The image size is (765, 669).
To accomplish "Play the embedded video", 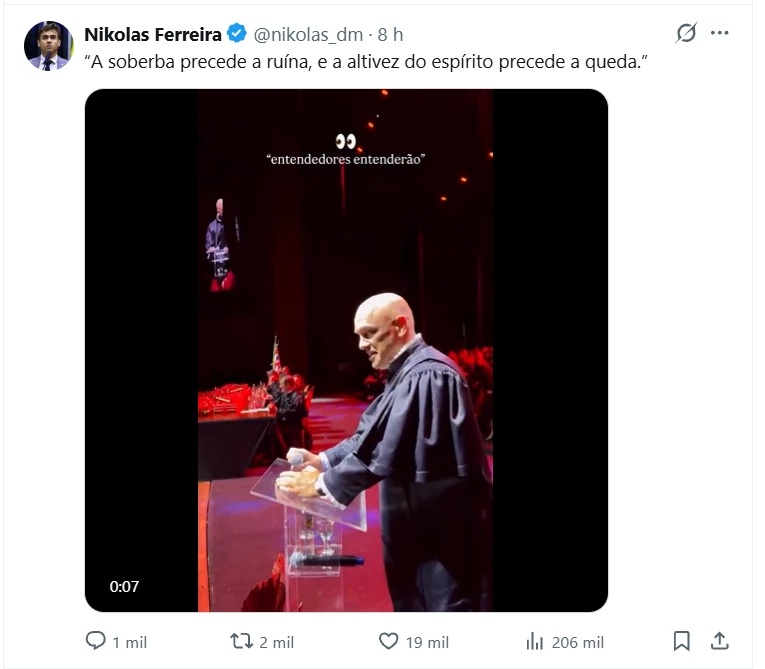I will pyautogui.click(x=346, y=350).
